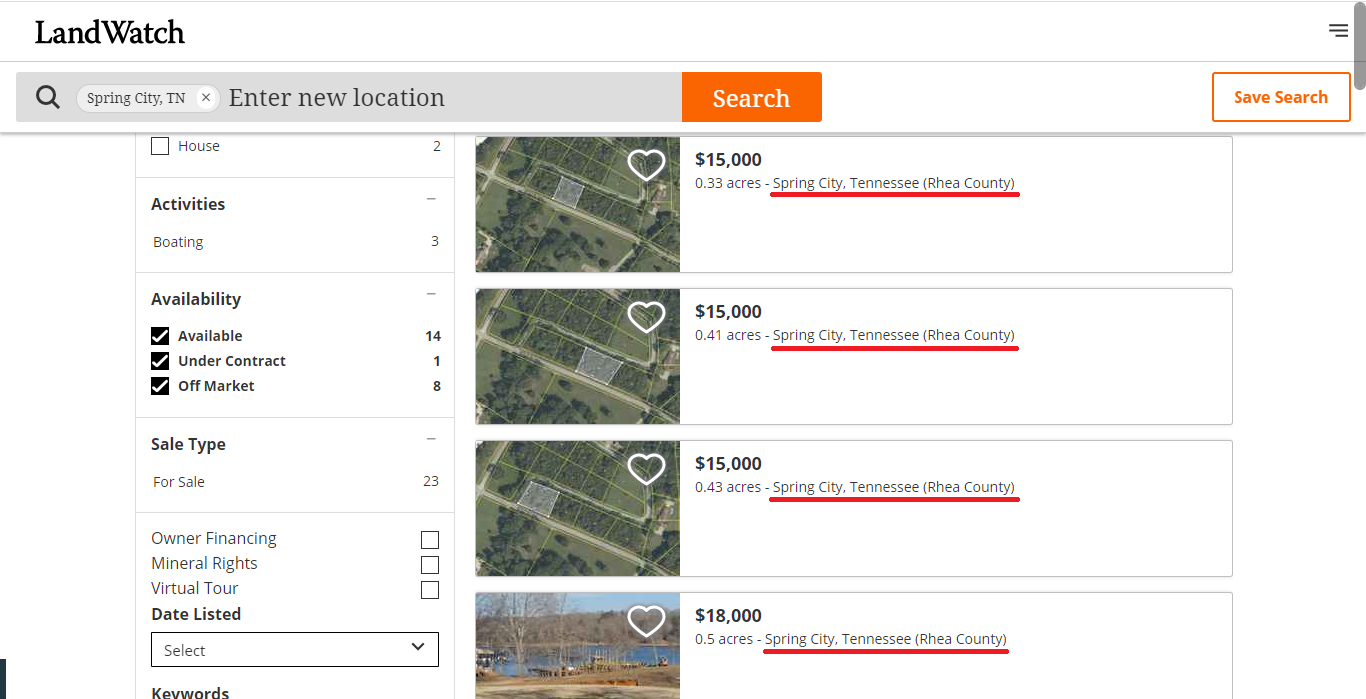The image size is (1366, 699).
Task: Click the magnifying glass search icon
Action: (x=47, y=96)
